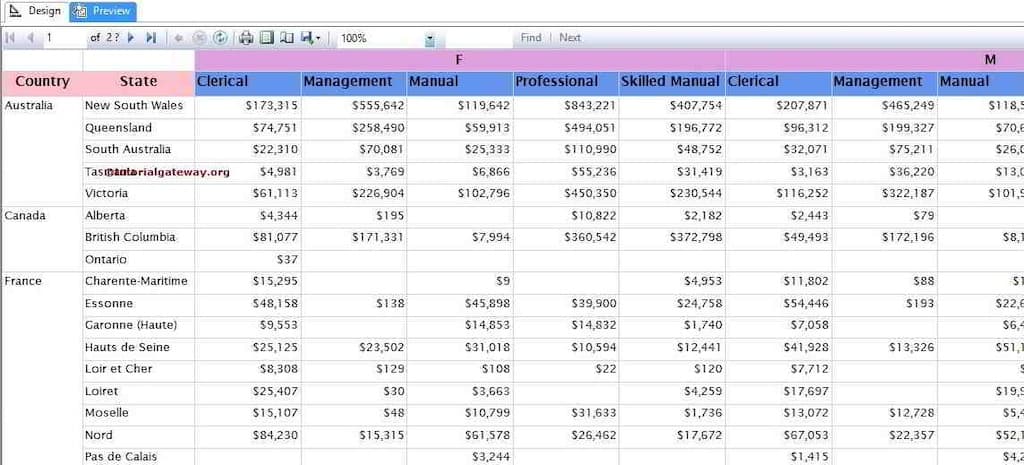
Task: Click the $843,221 value cell
Action: coord(566,106)
